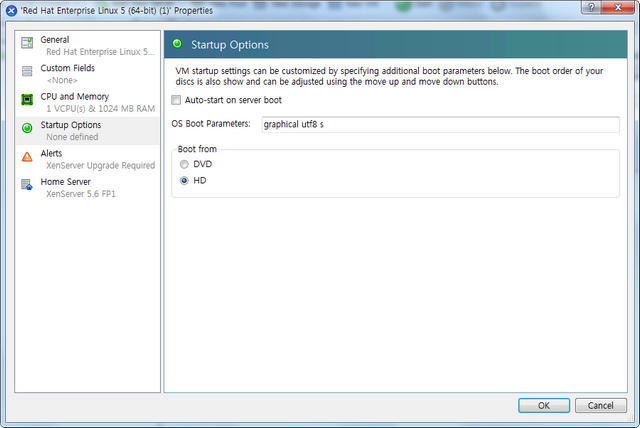Click the '1 VCPU(s) & 1024 MB RAM' text

pyautogui.click(x=100, y=109)
